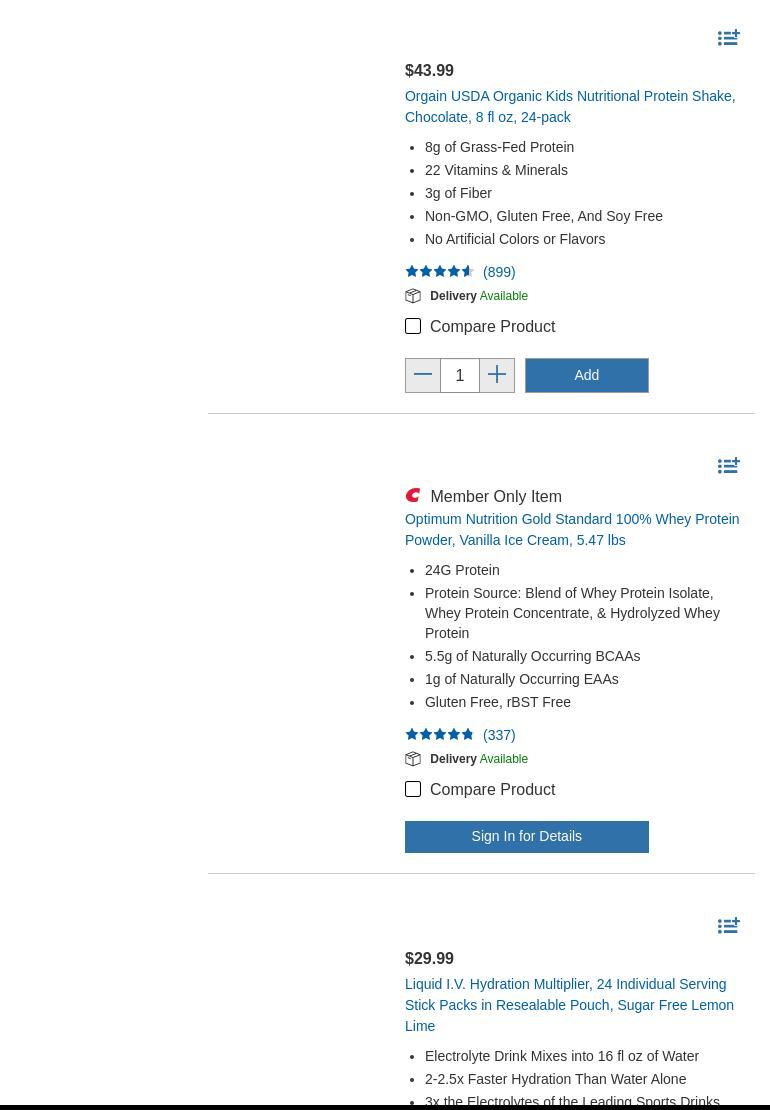
Task: Add Orgain shake to a list
Action: pos(728,38)
